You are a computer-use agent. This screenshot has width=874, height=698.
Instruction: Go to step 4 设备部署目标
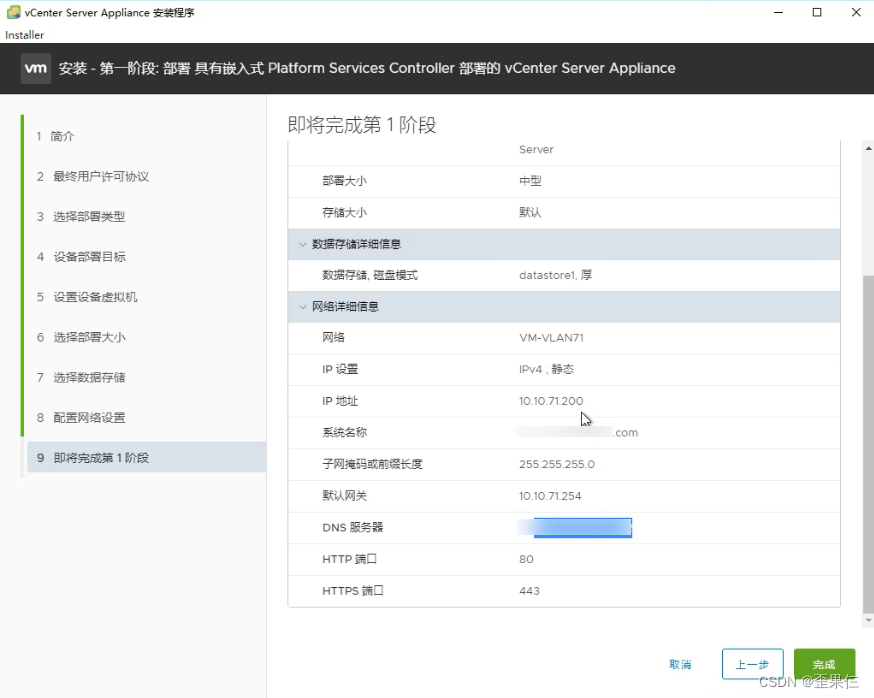81,257
